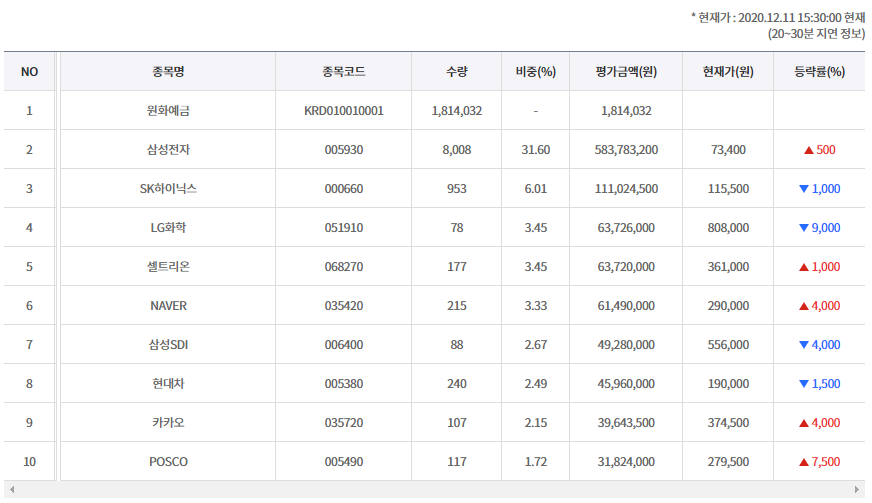This screenshot has width=872, height=503.
Task: Select the 삼성SDI stock name
Action: pyautogui.click(x=168, y=344)
